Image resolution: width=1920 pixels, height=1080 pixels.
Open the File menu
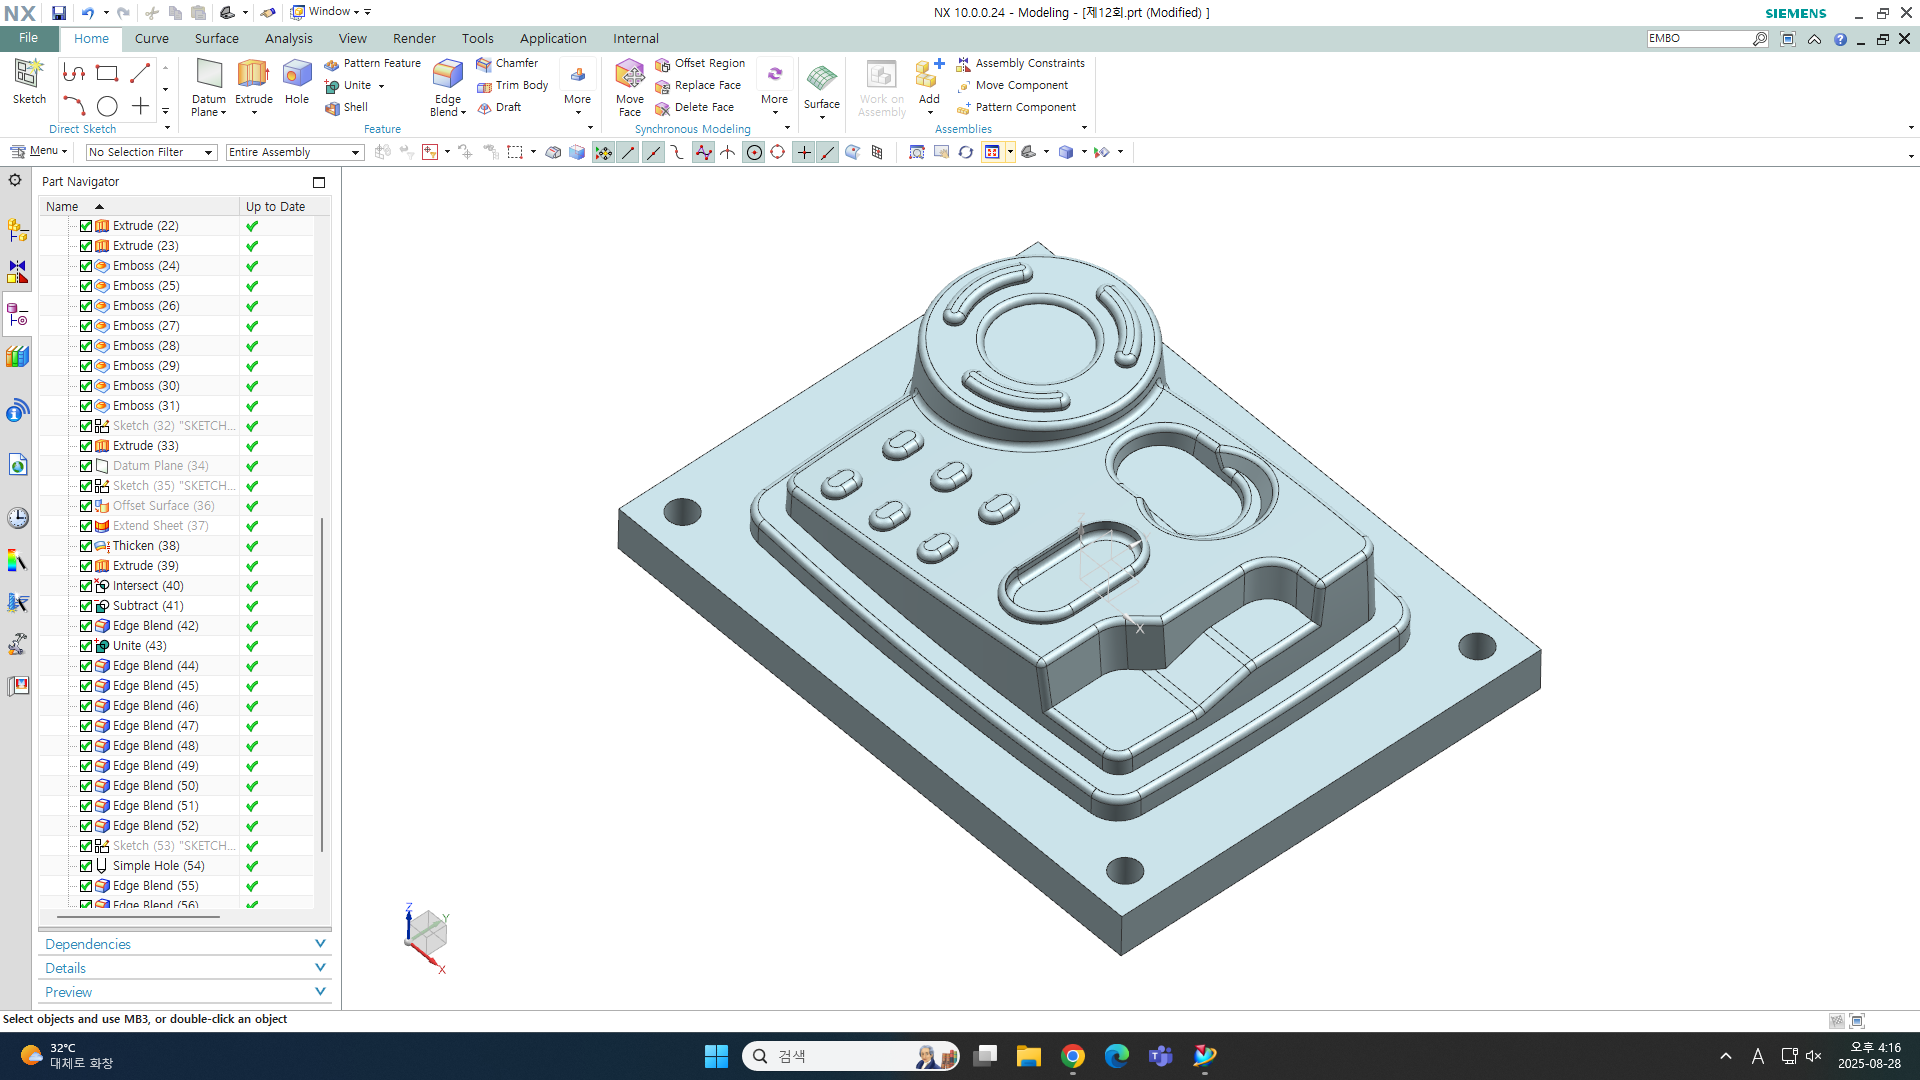coord(28,38)
